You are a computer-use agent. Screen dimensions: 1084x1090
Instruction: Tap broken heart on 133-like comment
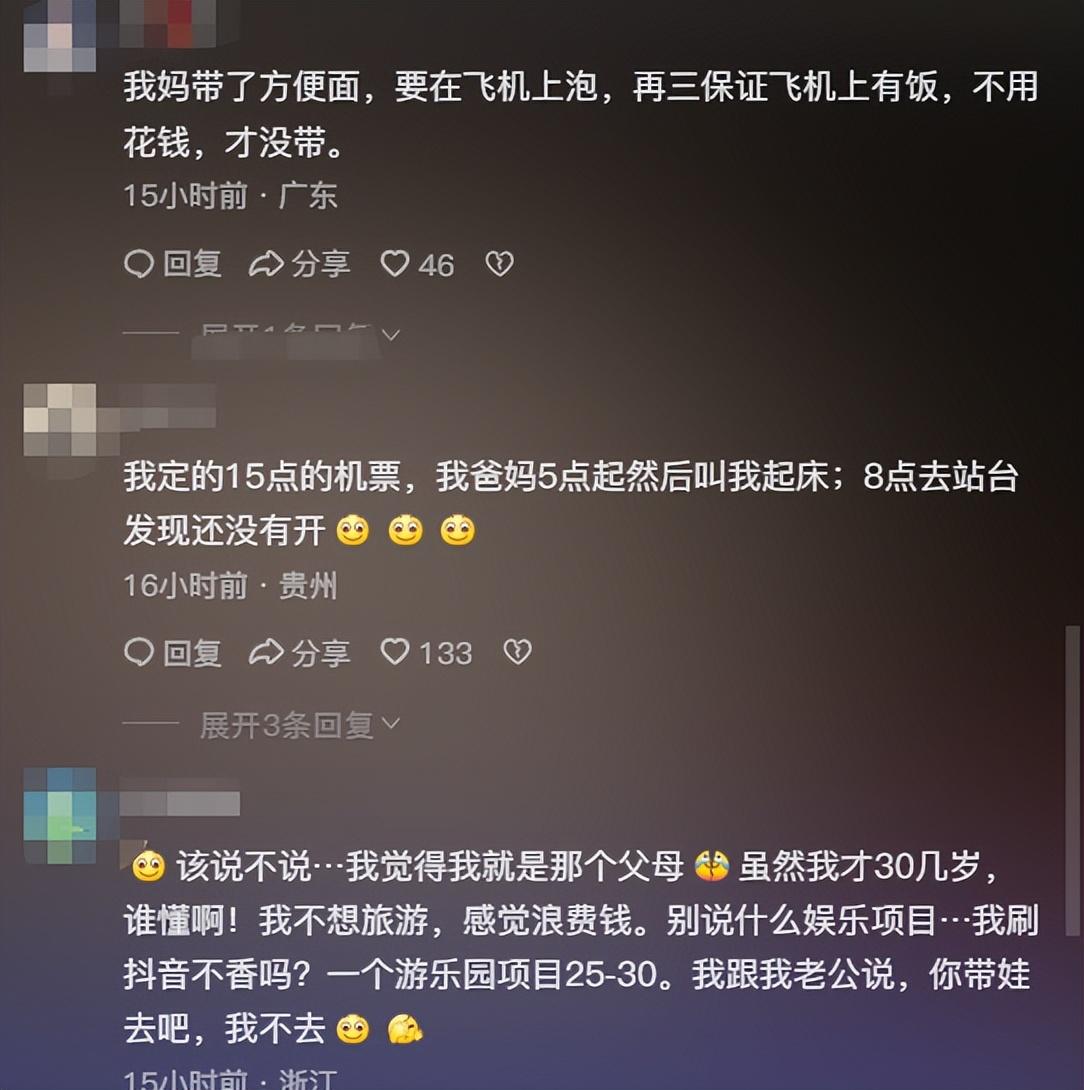pos(517,652)
